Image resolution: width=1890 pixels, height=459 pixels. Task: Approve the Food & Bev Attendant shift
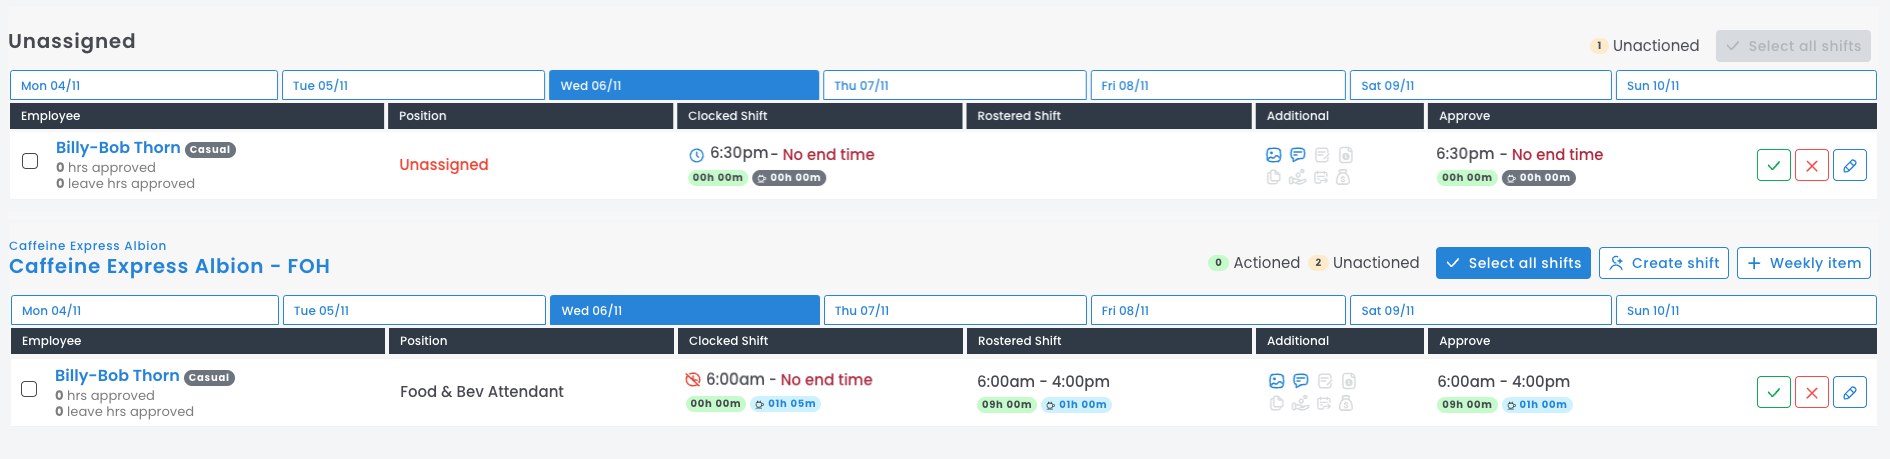(1773, 392)
